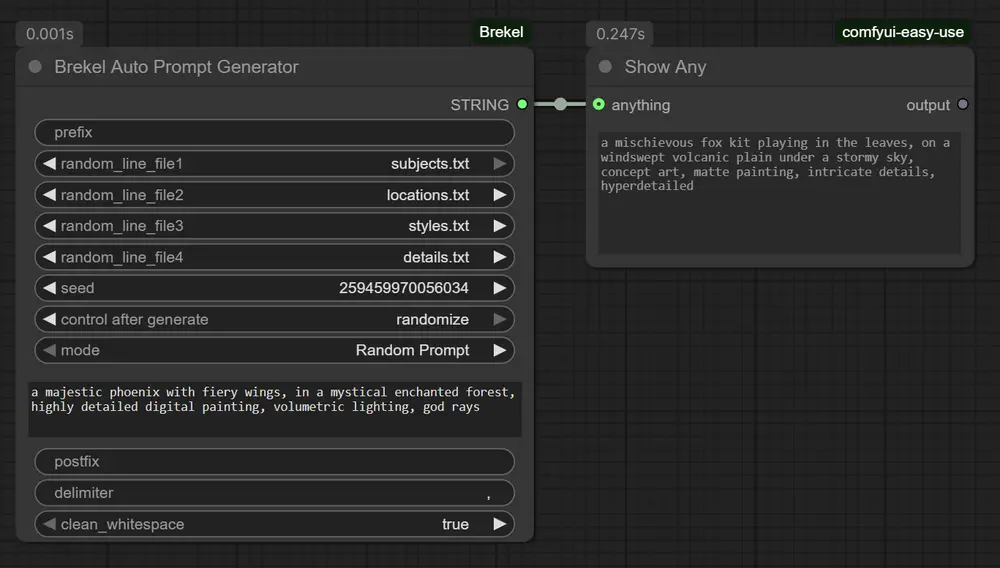The height and width of the screenshot is (568, 1000).
Task: Previous file arrow for random_line_file3
Action: pos(49,226)
